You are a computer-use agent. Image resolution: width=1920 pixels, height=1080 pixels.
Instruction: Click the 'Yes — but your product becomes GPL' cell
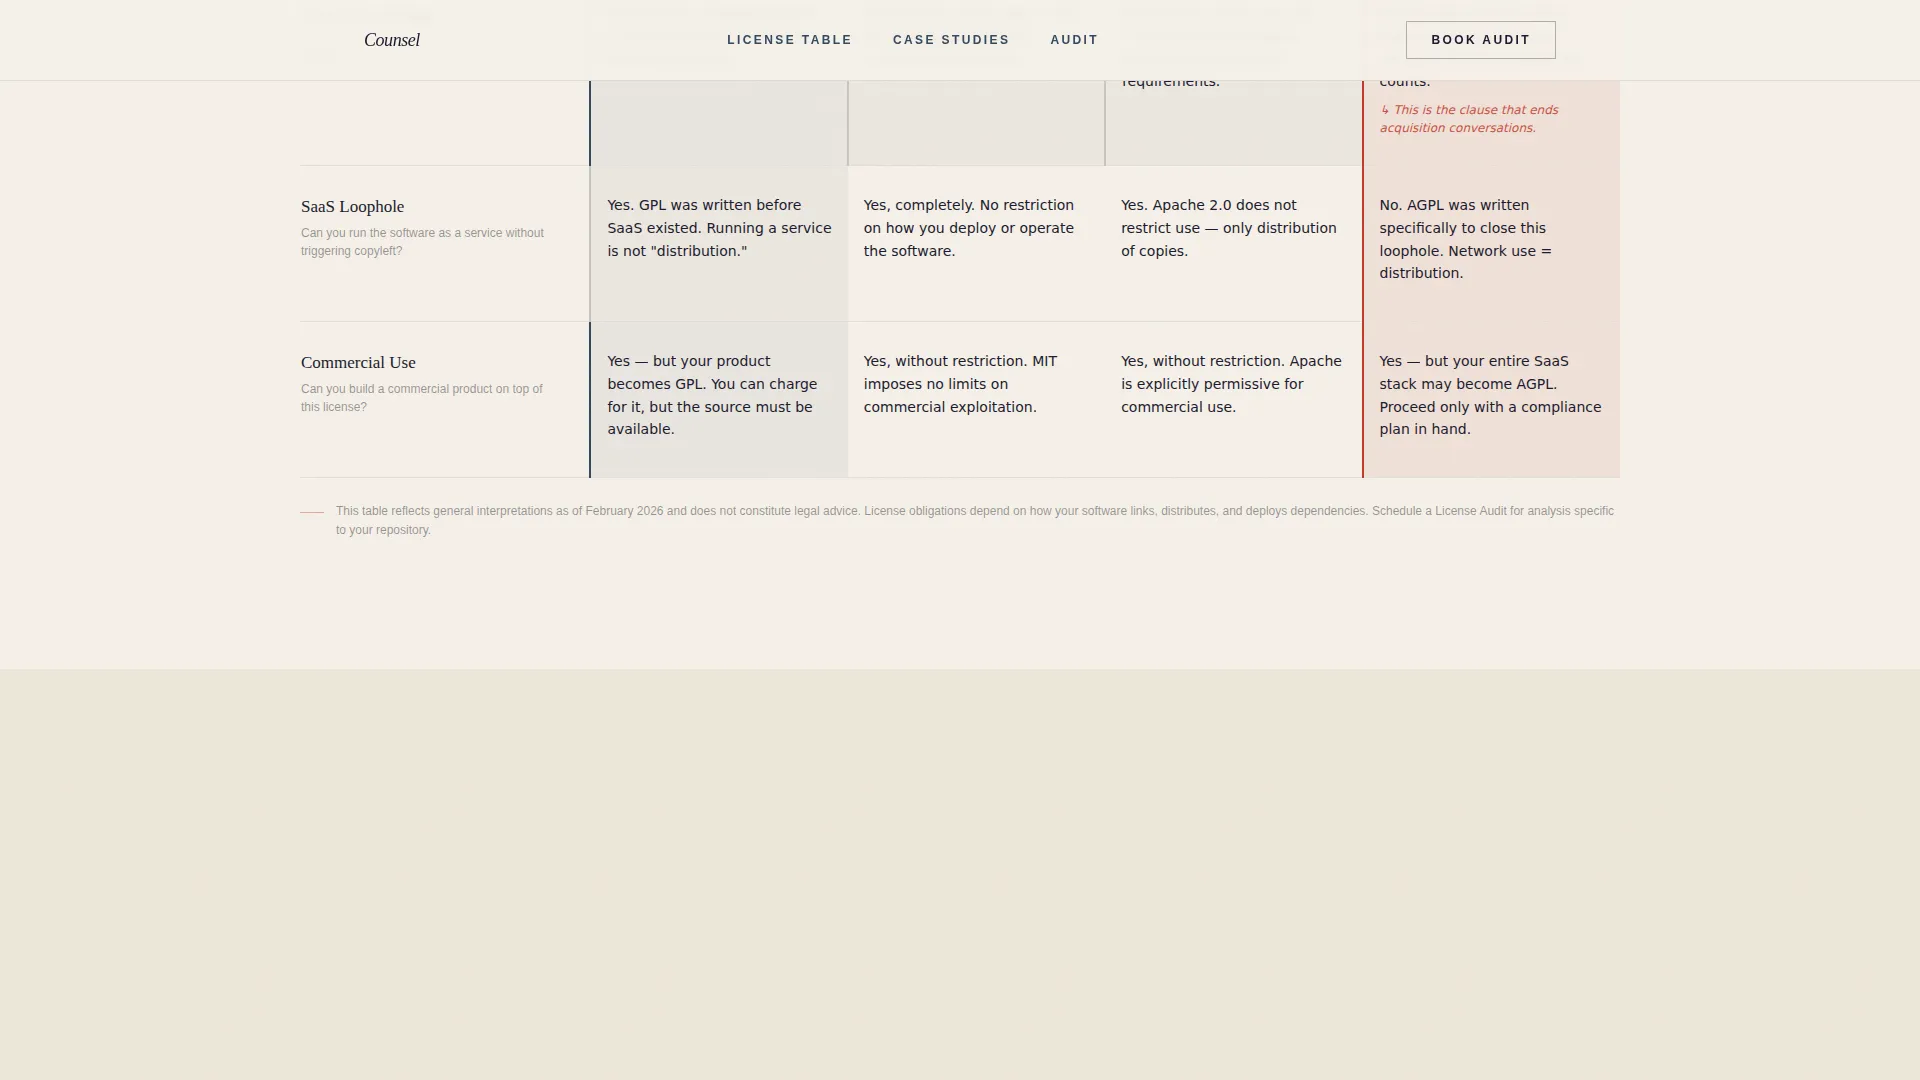click(x=719, y=400)
